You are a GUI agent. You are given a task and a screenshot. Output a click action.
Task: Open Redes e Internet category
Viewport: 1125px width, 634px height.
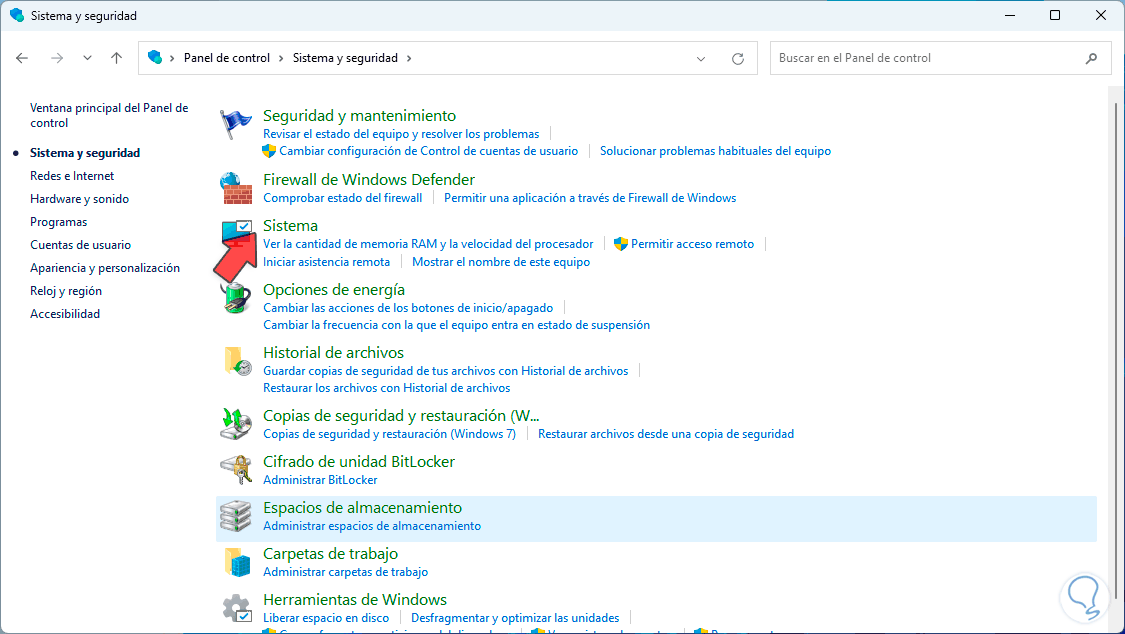[x=72, y=176]
